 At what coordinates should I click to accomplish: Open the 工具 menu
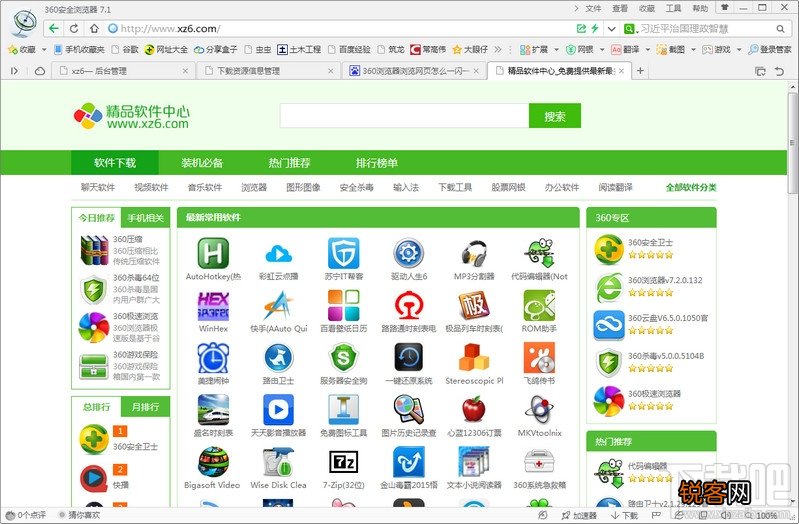(673, 8)
